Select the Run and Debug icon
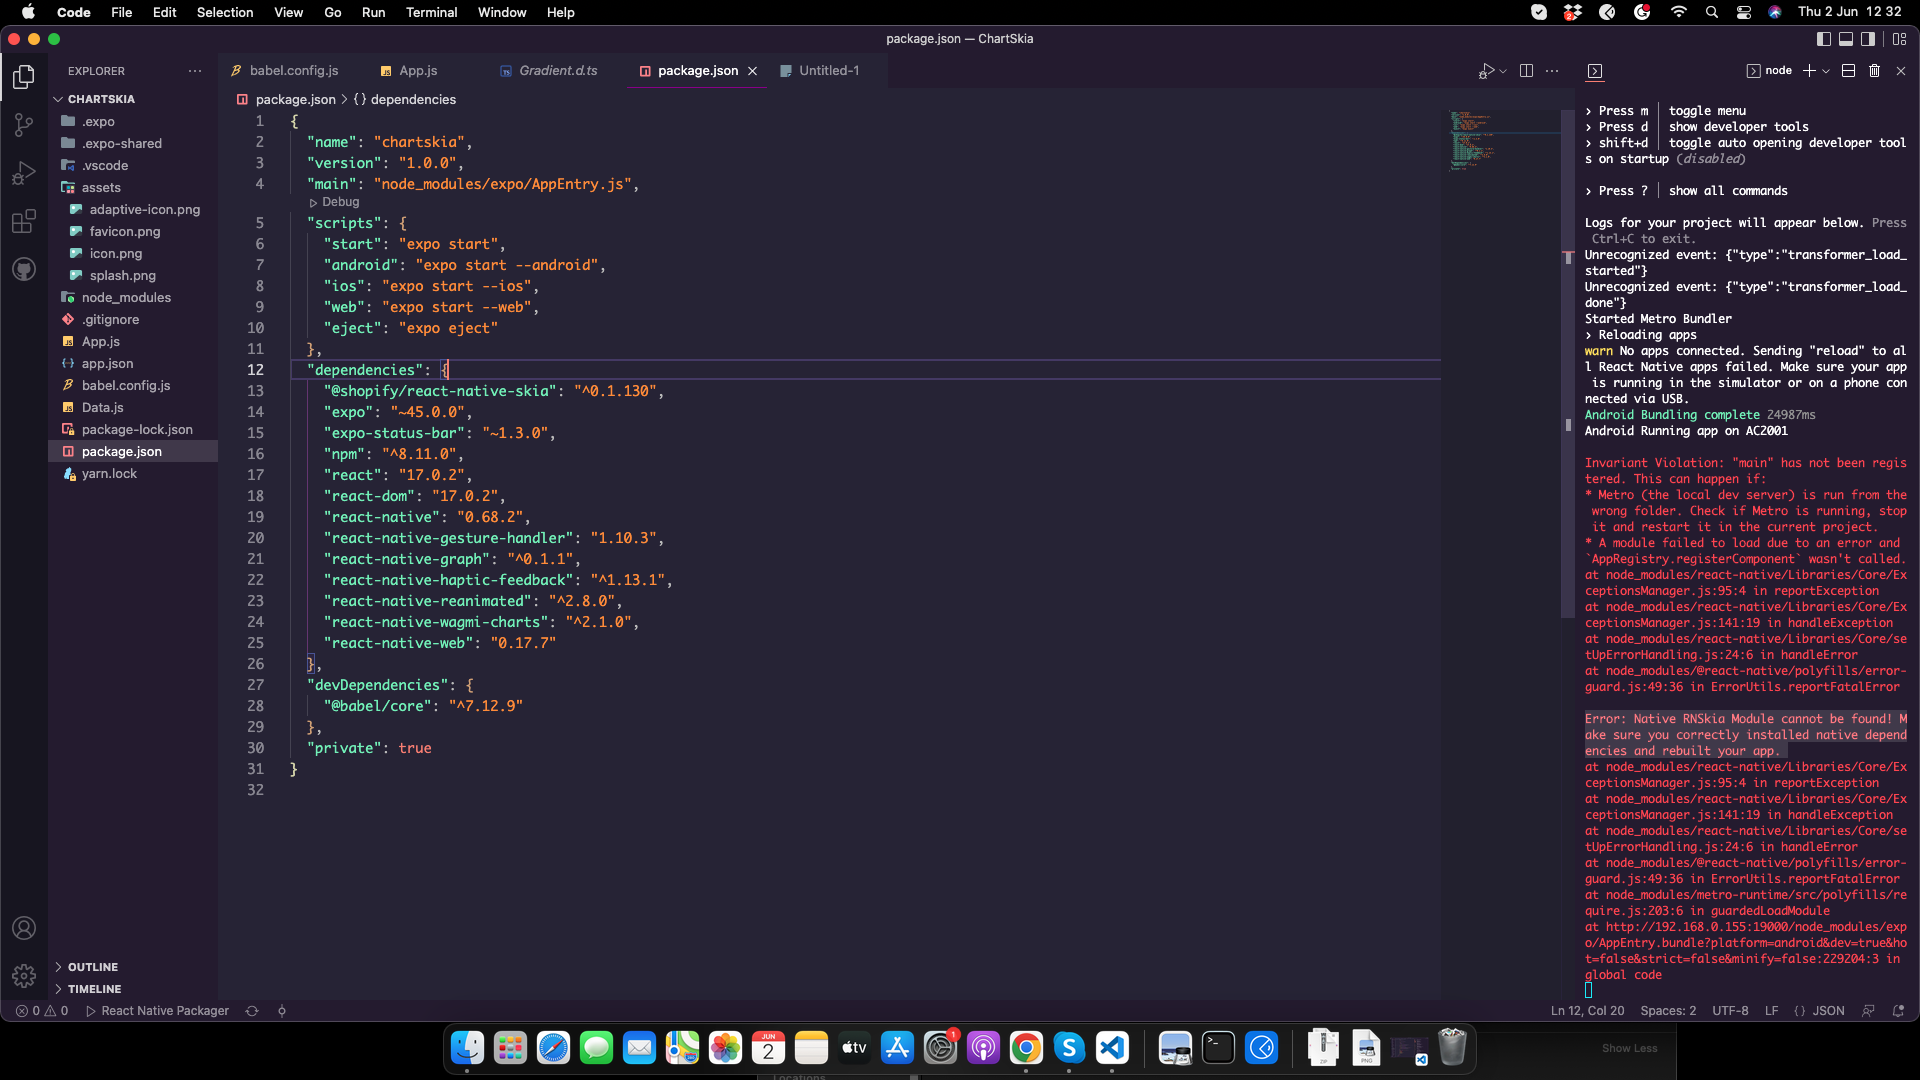This screenshot has width=1920, height=1080. click(24, 173)
